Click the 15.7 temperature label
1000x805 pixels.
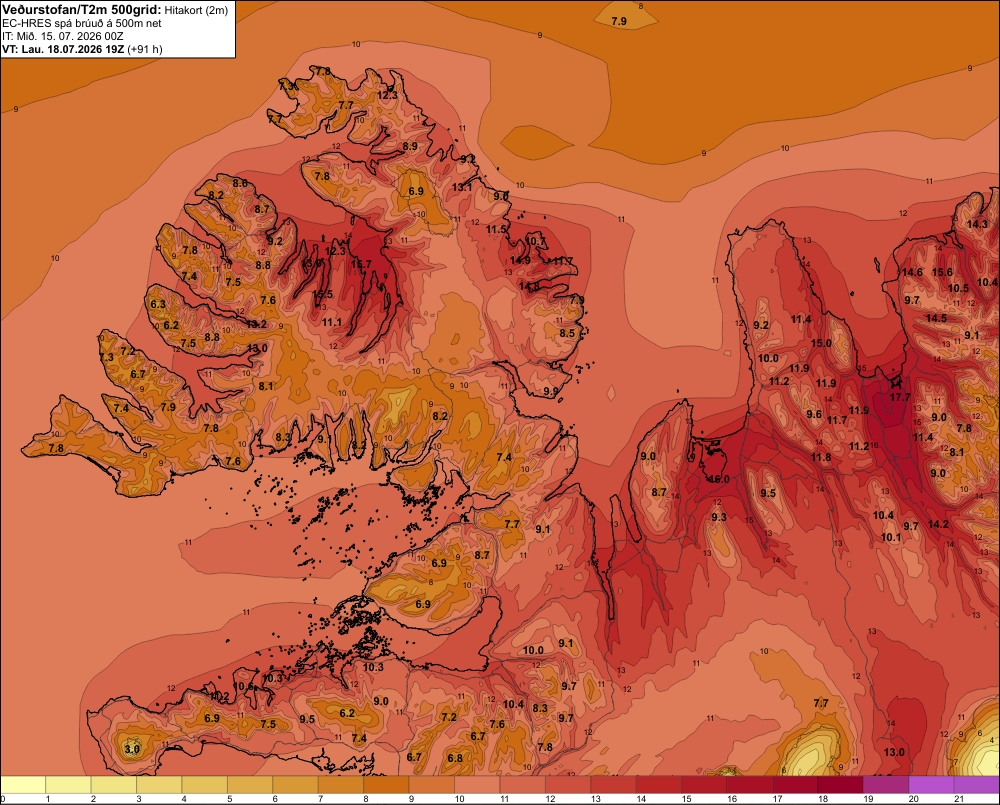pyautogui.click(x=360, y=264)
